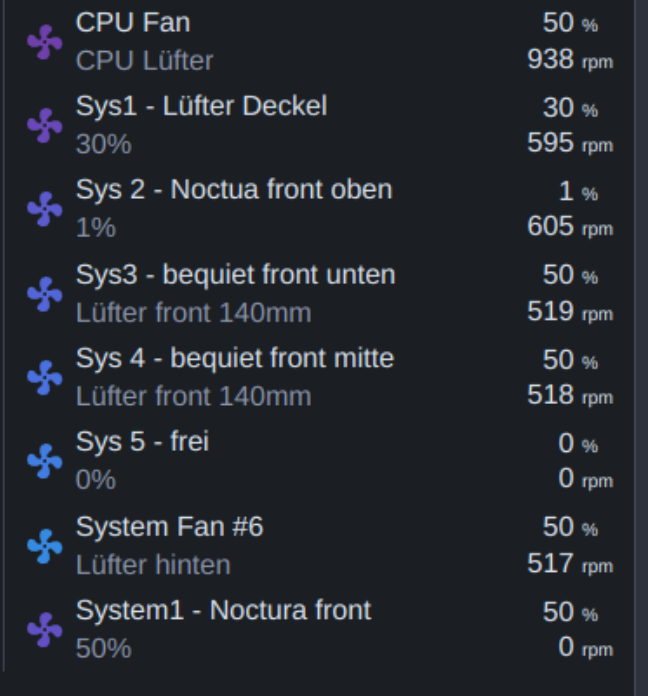Screen dimensions: 648x696
Task: Click the Sys1 Lüfter Deckel fan icon
Action: [x=44, y=125]
